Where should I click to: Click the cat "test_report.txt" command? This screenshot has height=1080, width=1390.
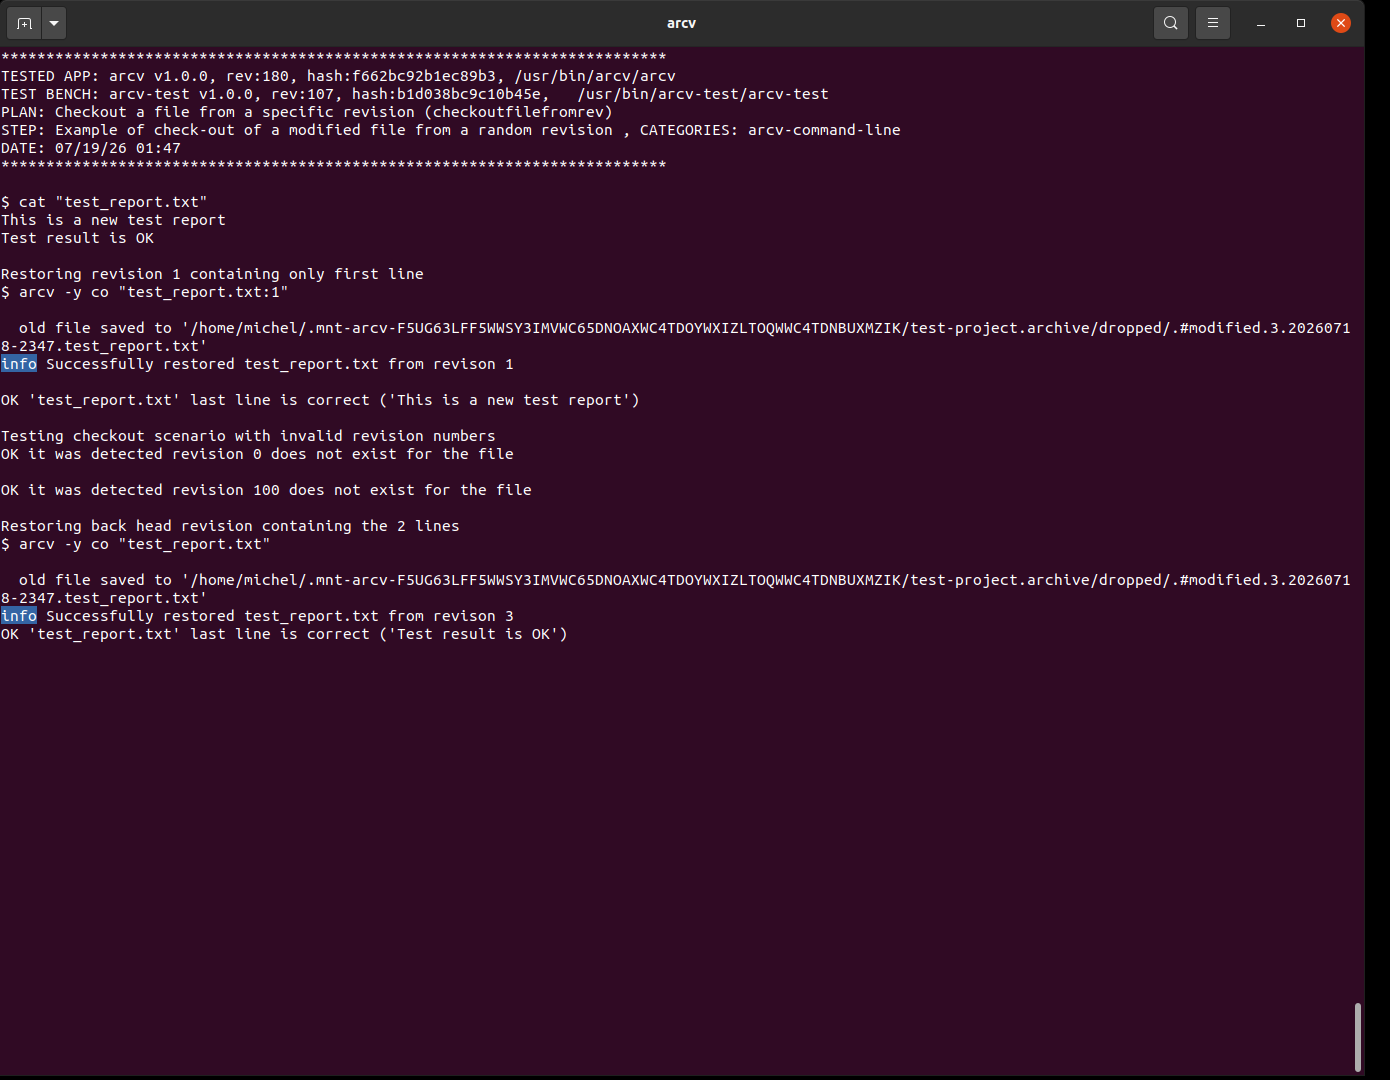[x=104, y=202]
